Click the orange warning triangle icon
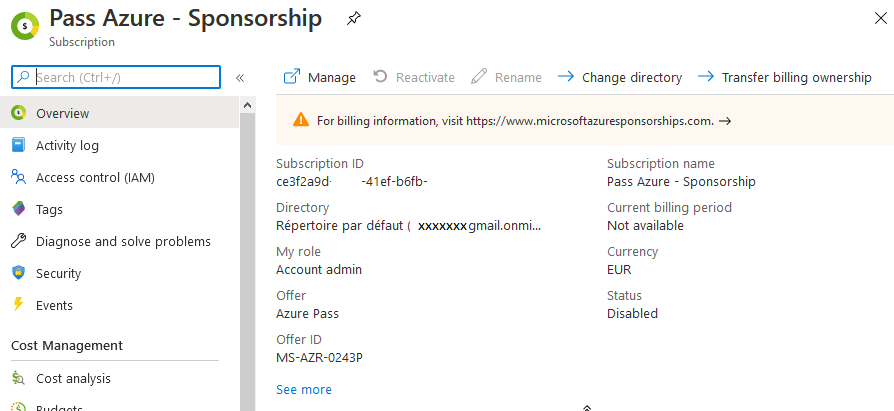The width and height of the screenshot is (894, 411). pos(301,120)
